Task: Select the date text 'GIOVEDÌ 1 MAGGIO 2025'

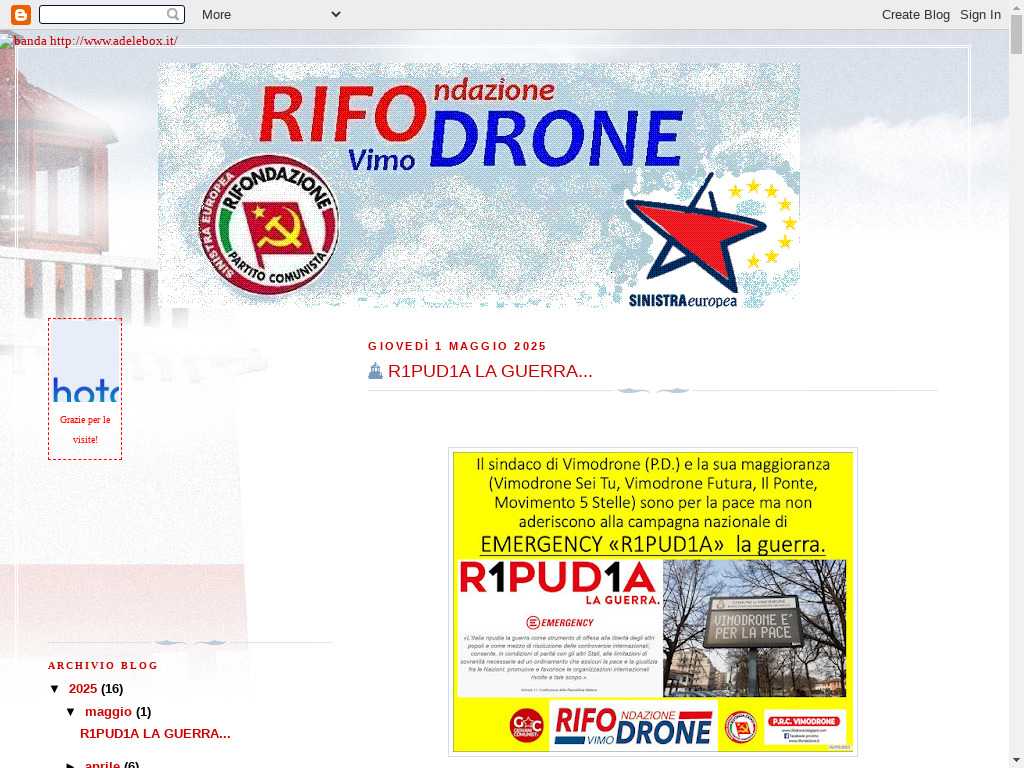Action: [x=457, y=346]
